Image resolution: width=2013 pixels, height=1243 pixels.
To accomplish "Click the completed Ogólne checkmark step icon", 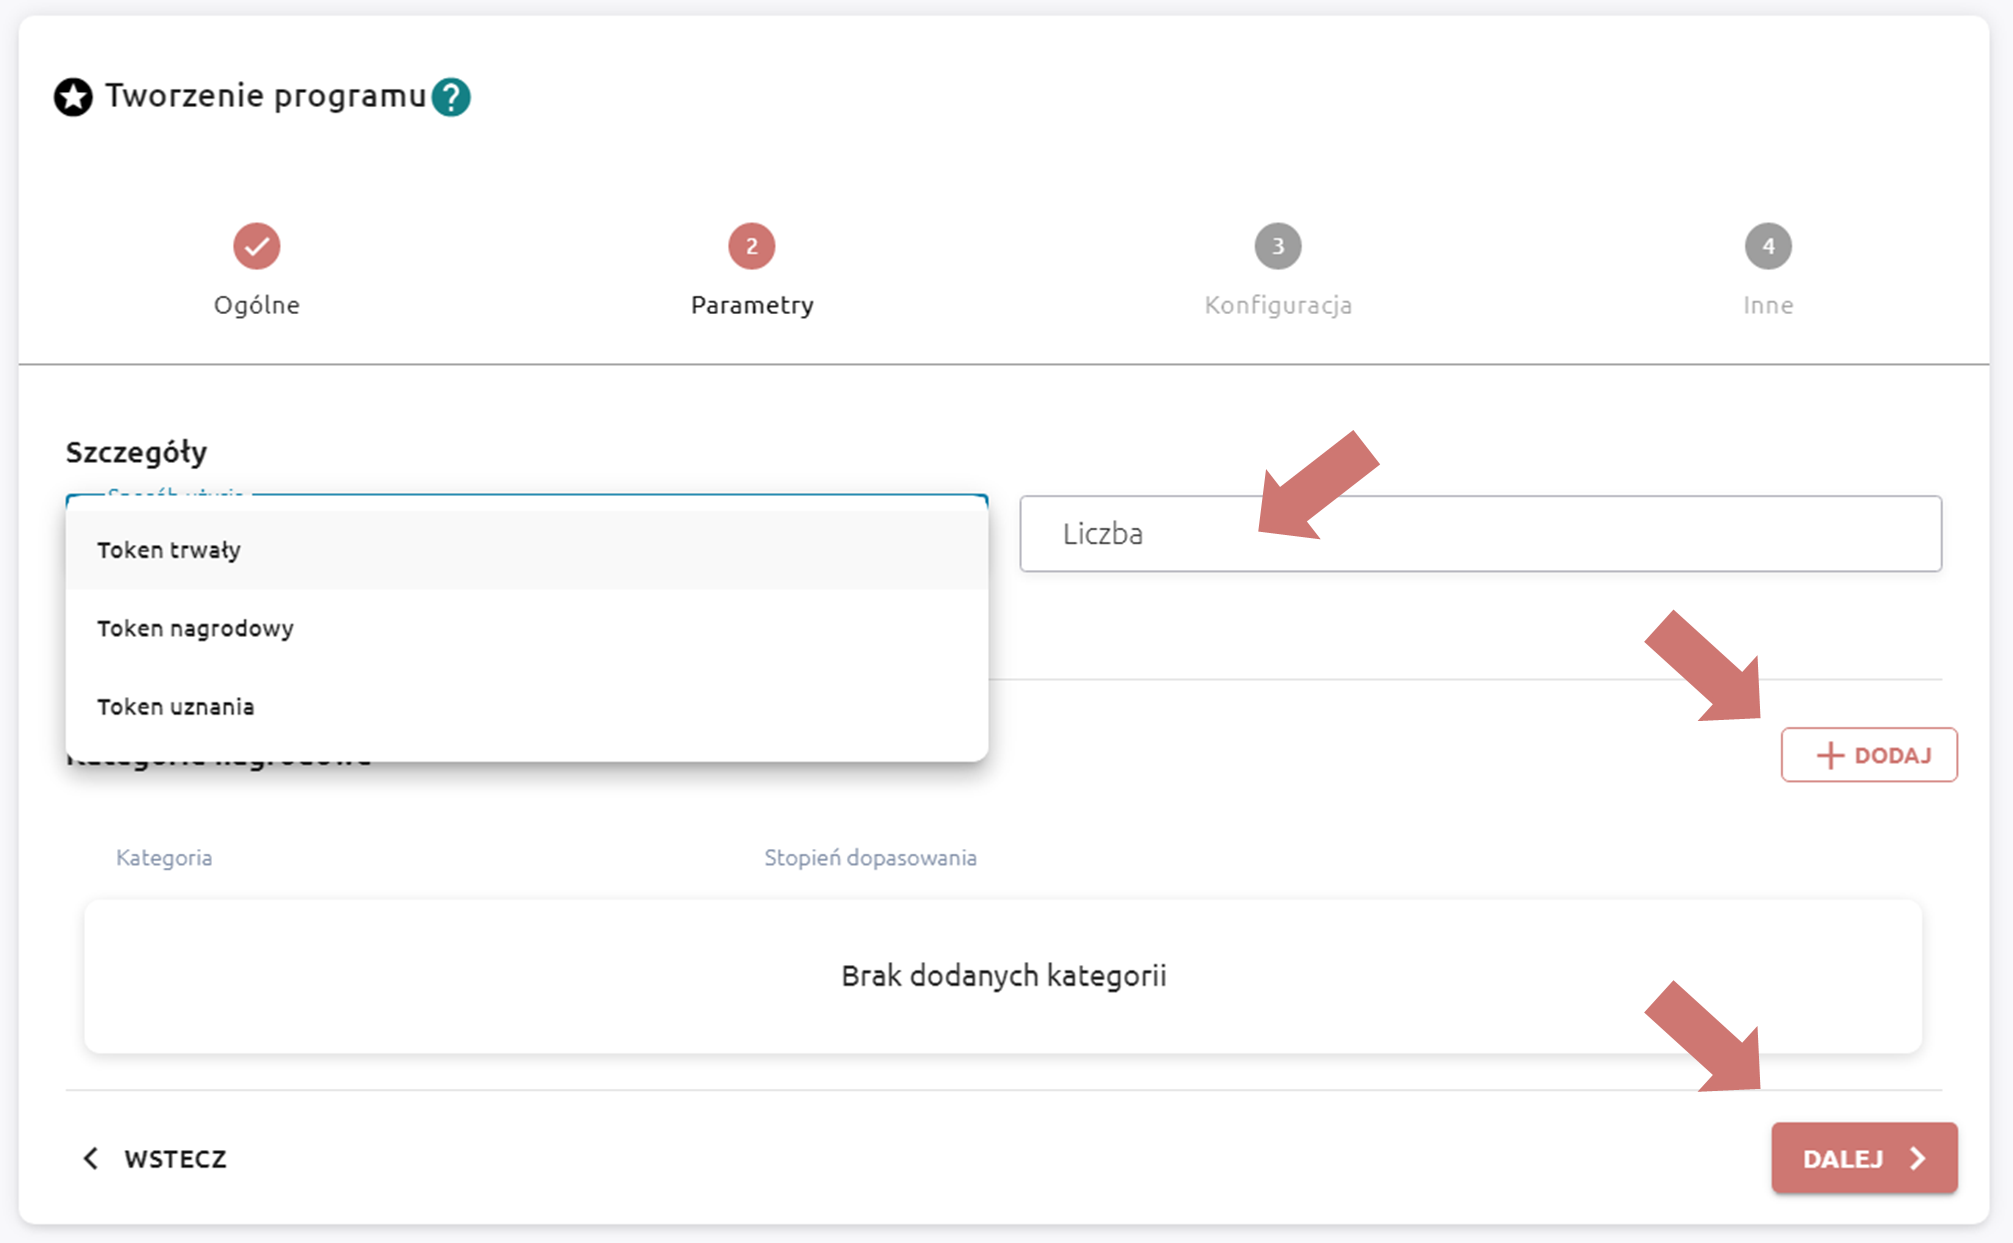I will click(x=257, y=246).
